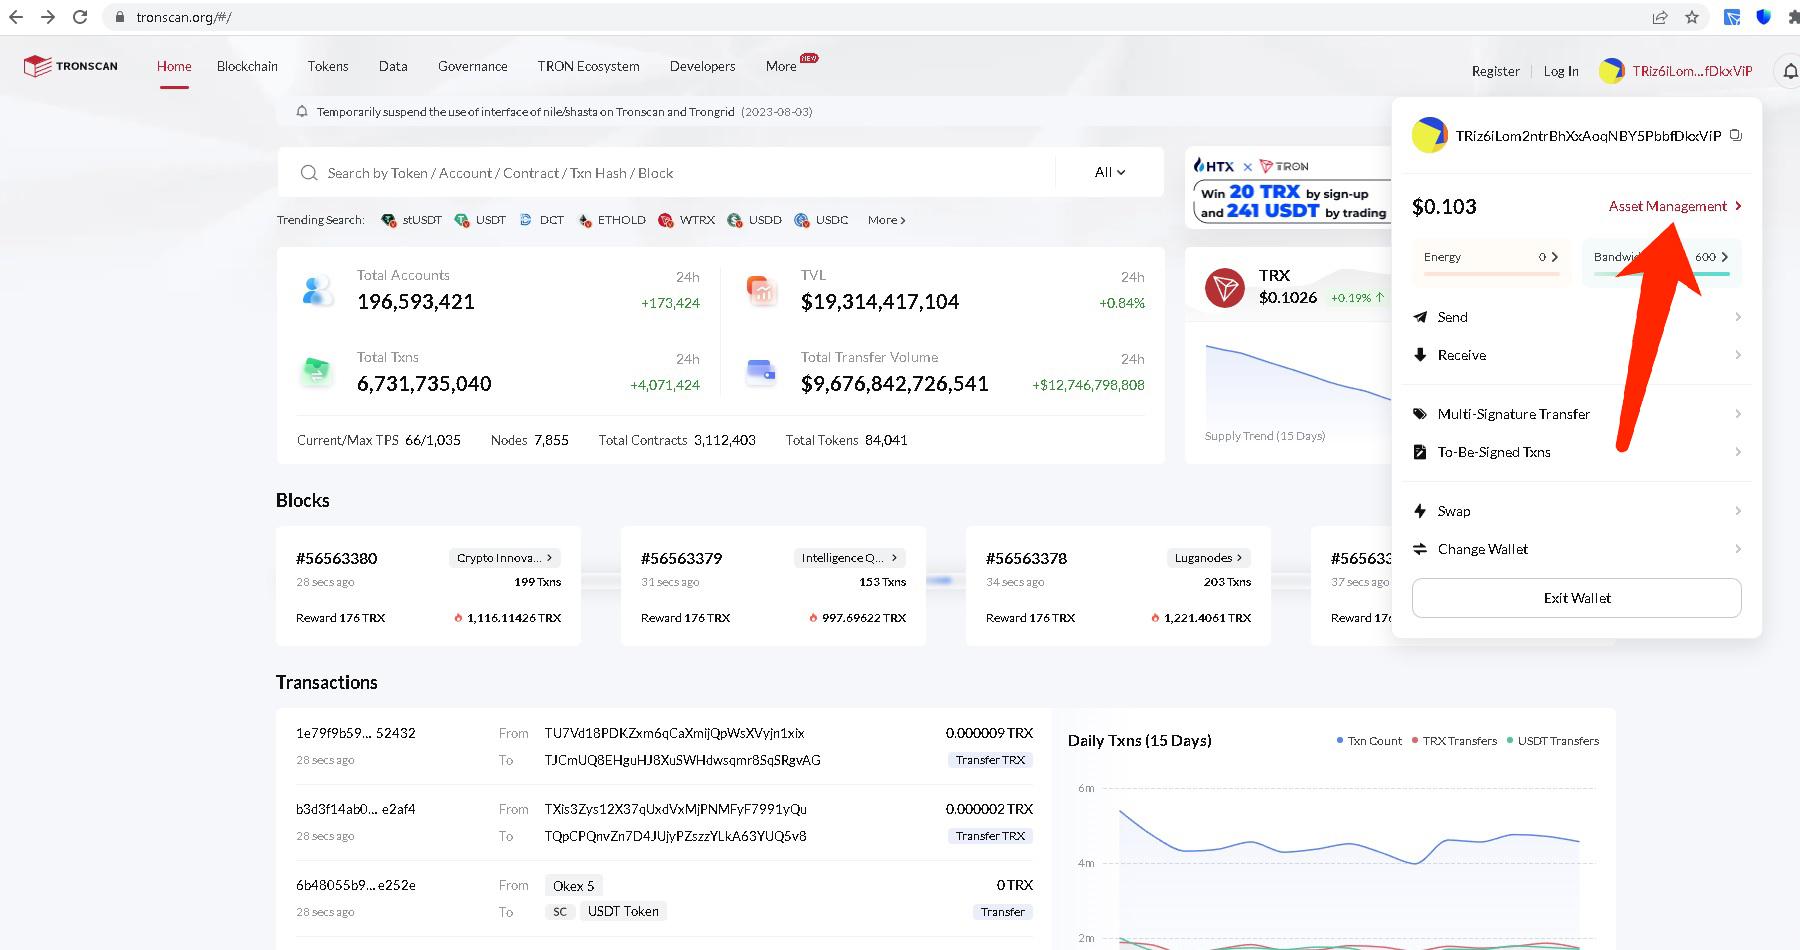
Task: Click the wallet avatar in header
Action: coord(1611,71)
